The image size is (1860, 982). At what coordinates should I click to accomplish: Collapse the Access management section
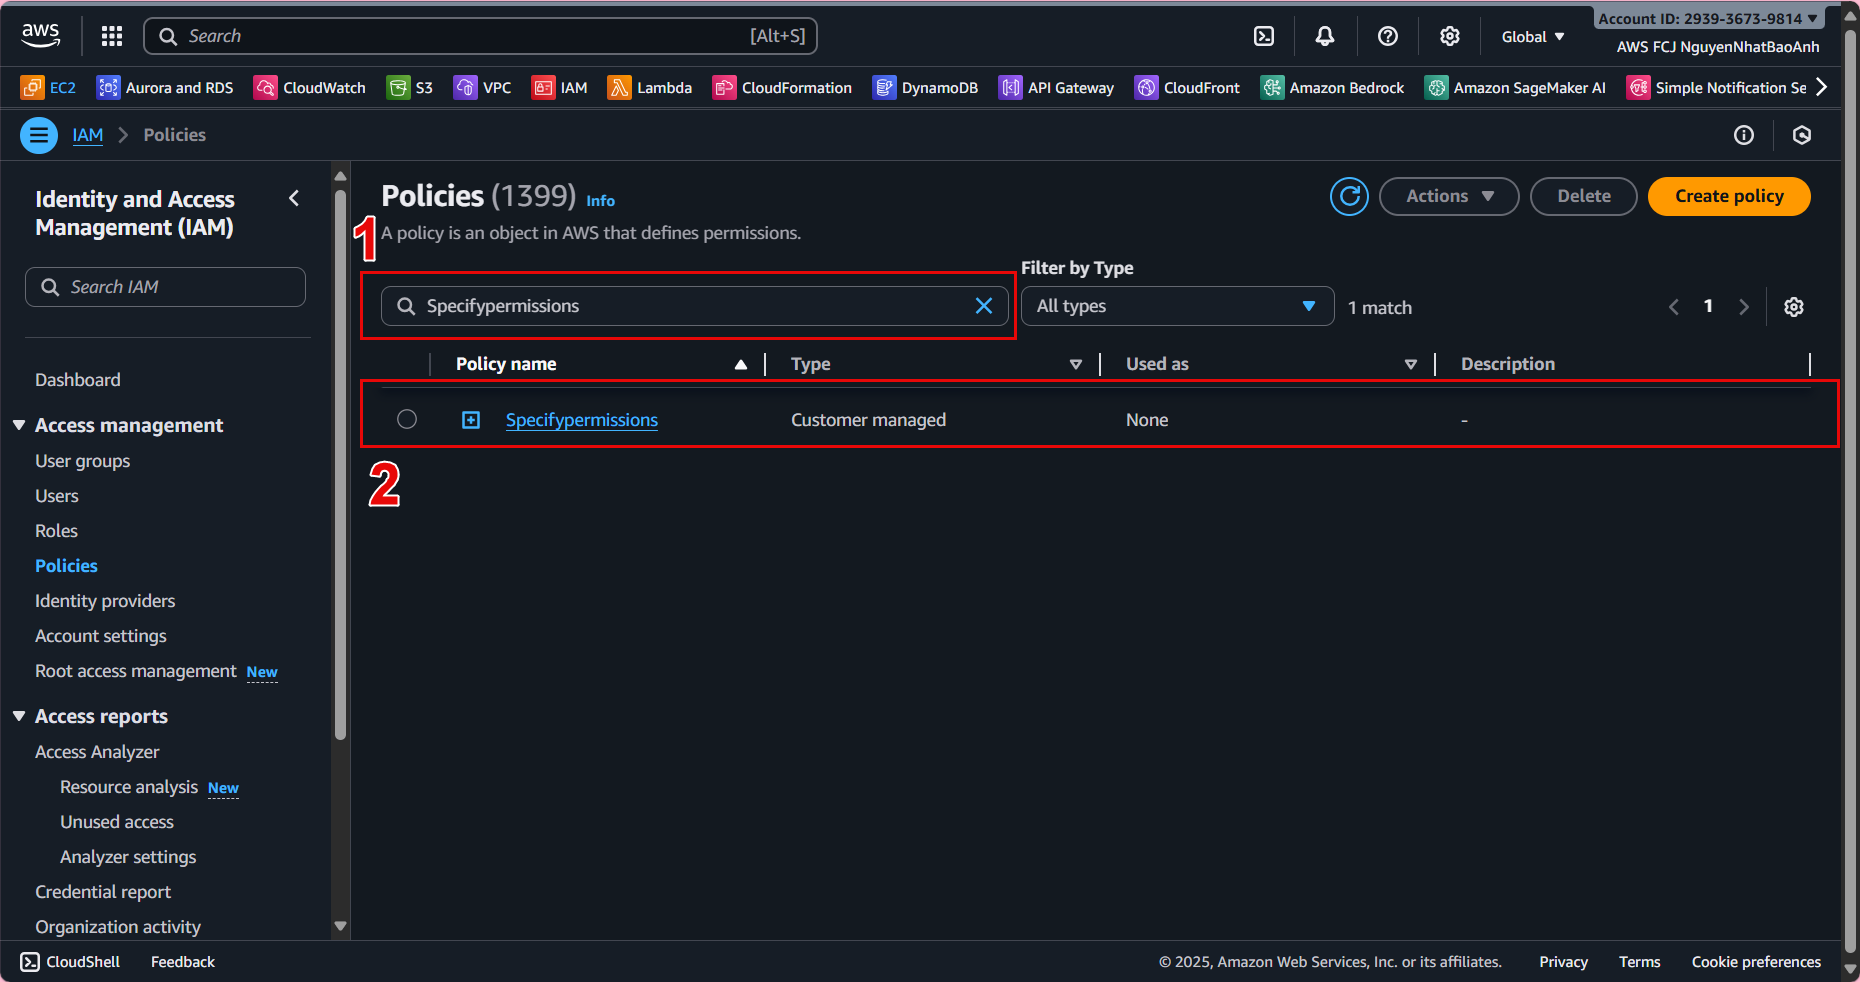point(19,425)
